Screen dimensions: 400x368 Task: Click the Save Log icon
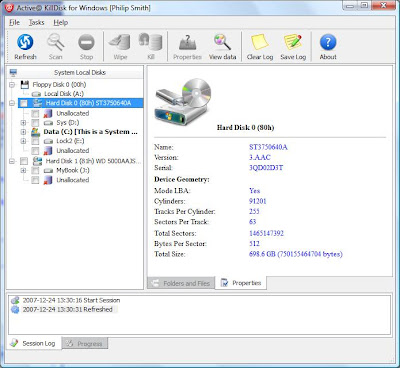point(293,42)
